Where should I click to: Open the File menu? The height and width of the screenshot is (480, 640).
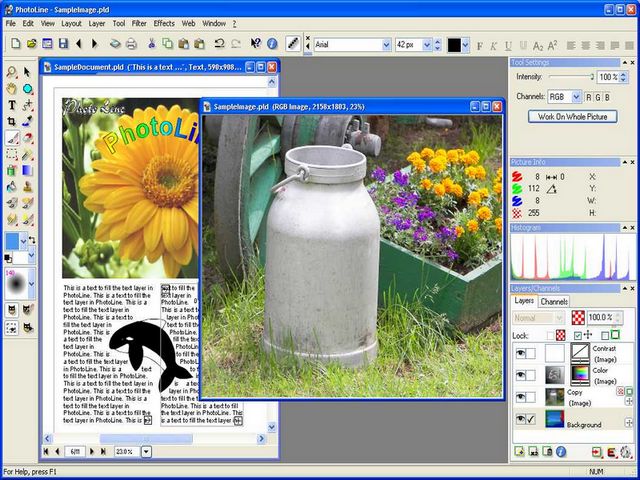pyautogui.click(x=11, y=24)
